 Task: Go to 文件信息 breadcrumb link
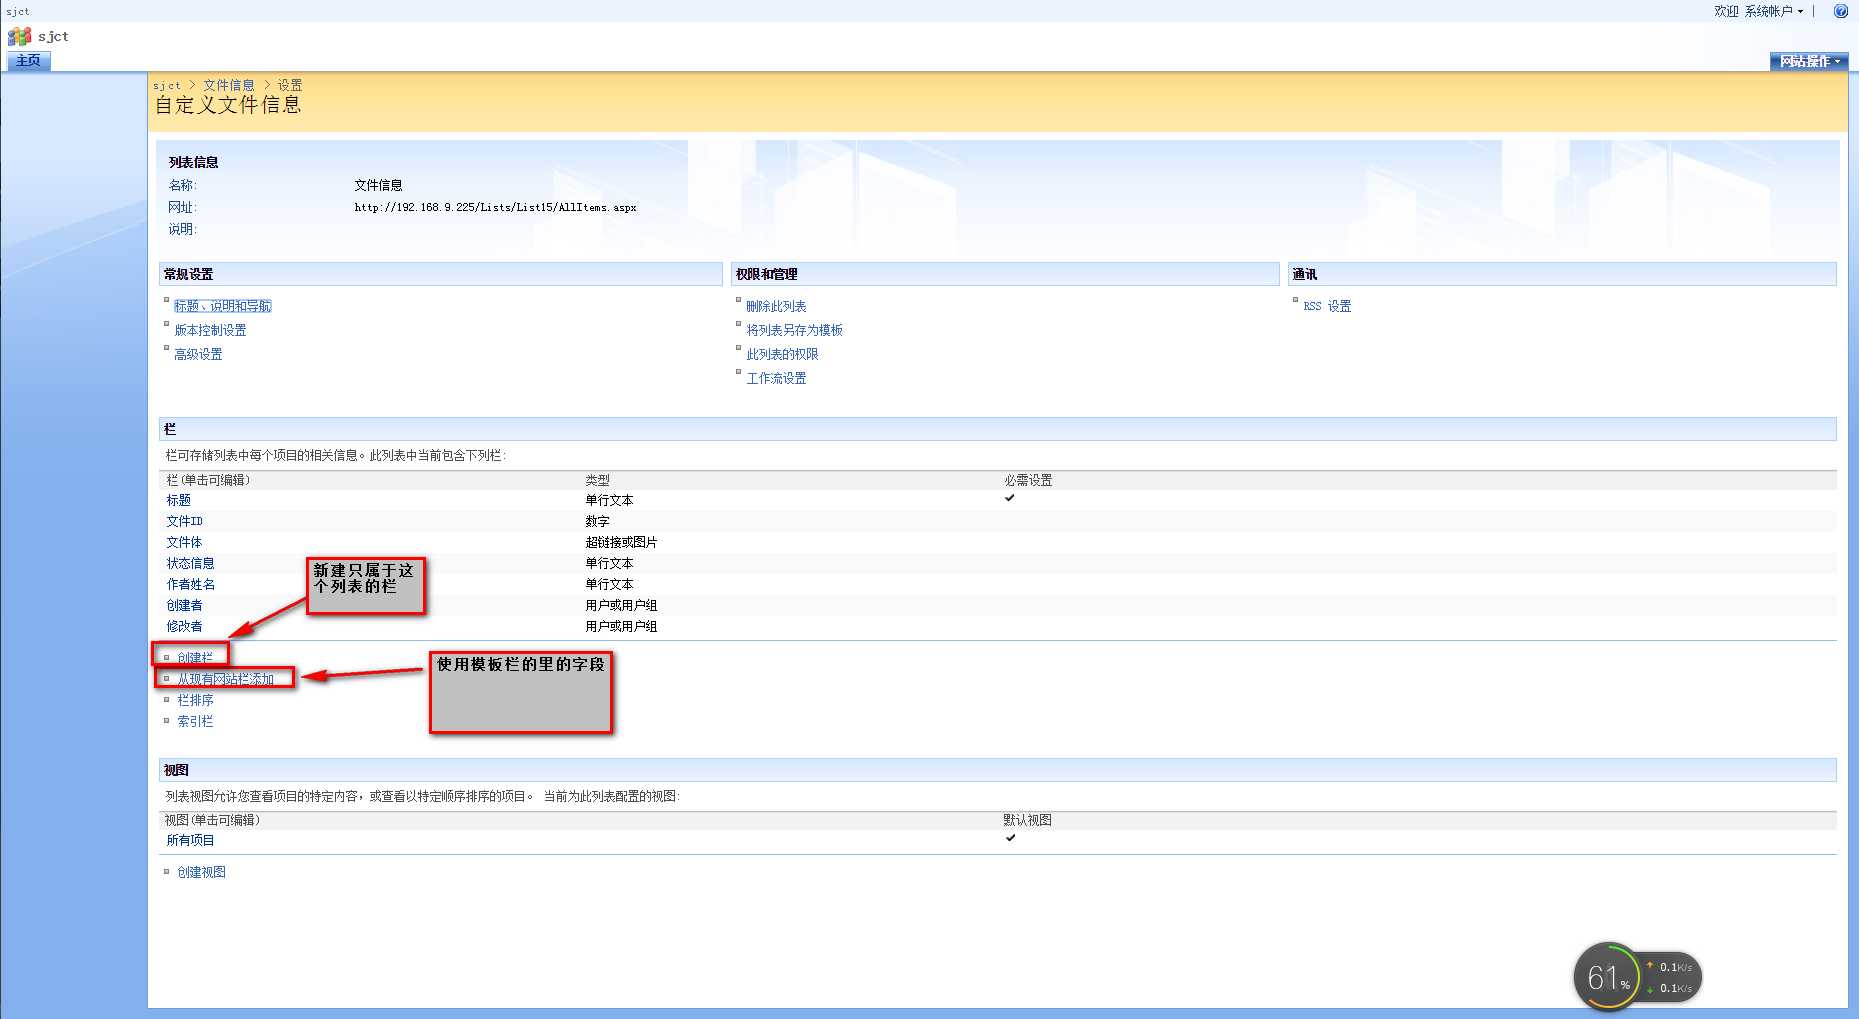(229, 85)
